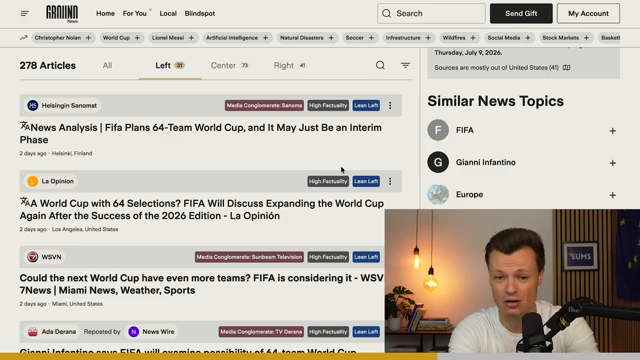Follow Wildfires topic plus icon
This screenshot has height=360, width=640.
[x=473, y=38]
